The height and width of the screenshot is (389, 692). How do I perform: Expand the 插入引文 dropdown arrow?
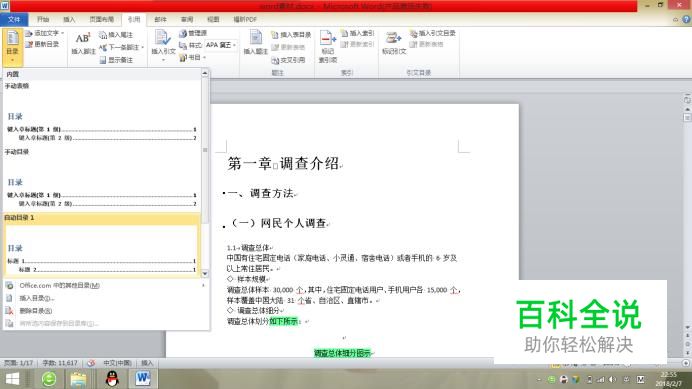[163, 60]
